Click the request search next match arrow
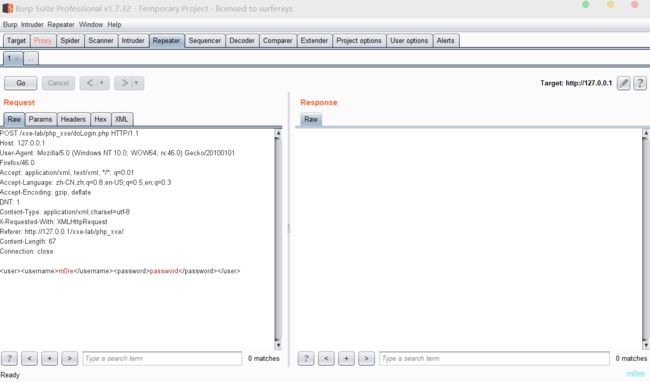 tap(70, 358)
